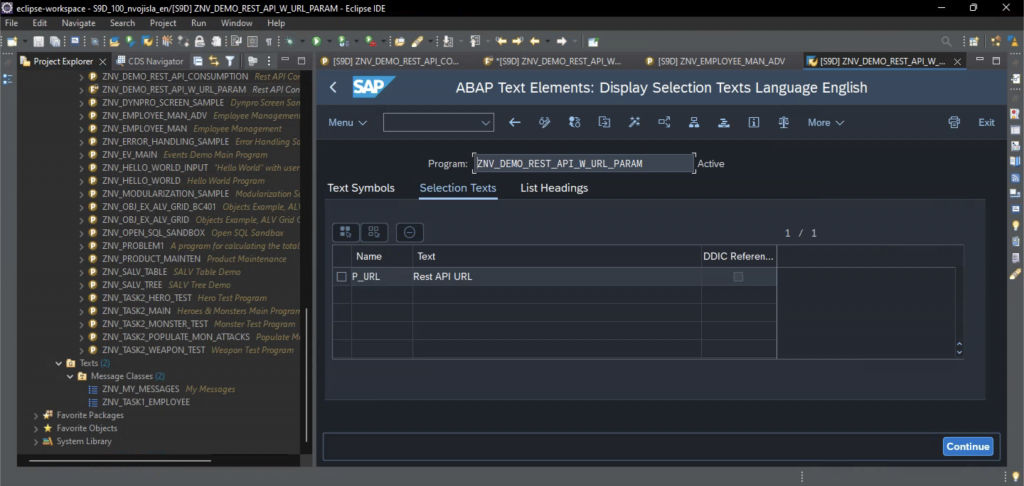
Task: Open the Navigate menu
Action: [x=78, y=23]
